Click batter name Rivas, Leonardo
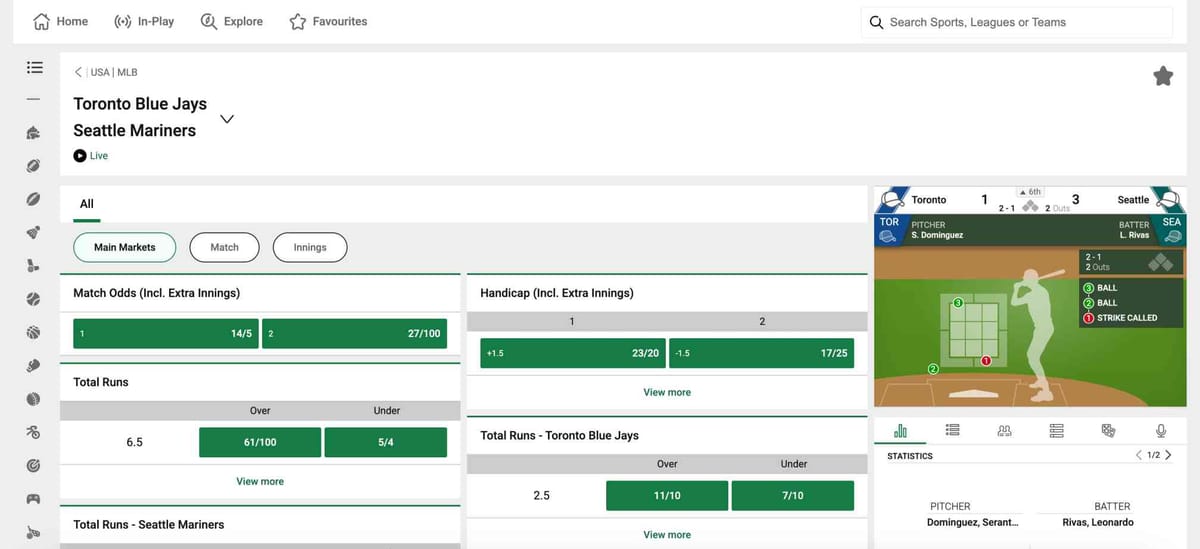The width and height of the screenshot is (1200, 549). click(x=1098, y=522)
